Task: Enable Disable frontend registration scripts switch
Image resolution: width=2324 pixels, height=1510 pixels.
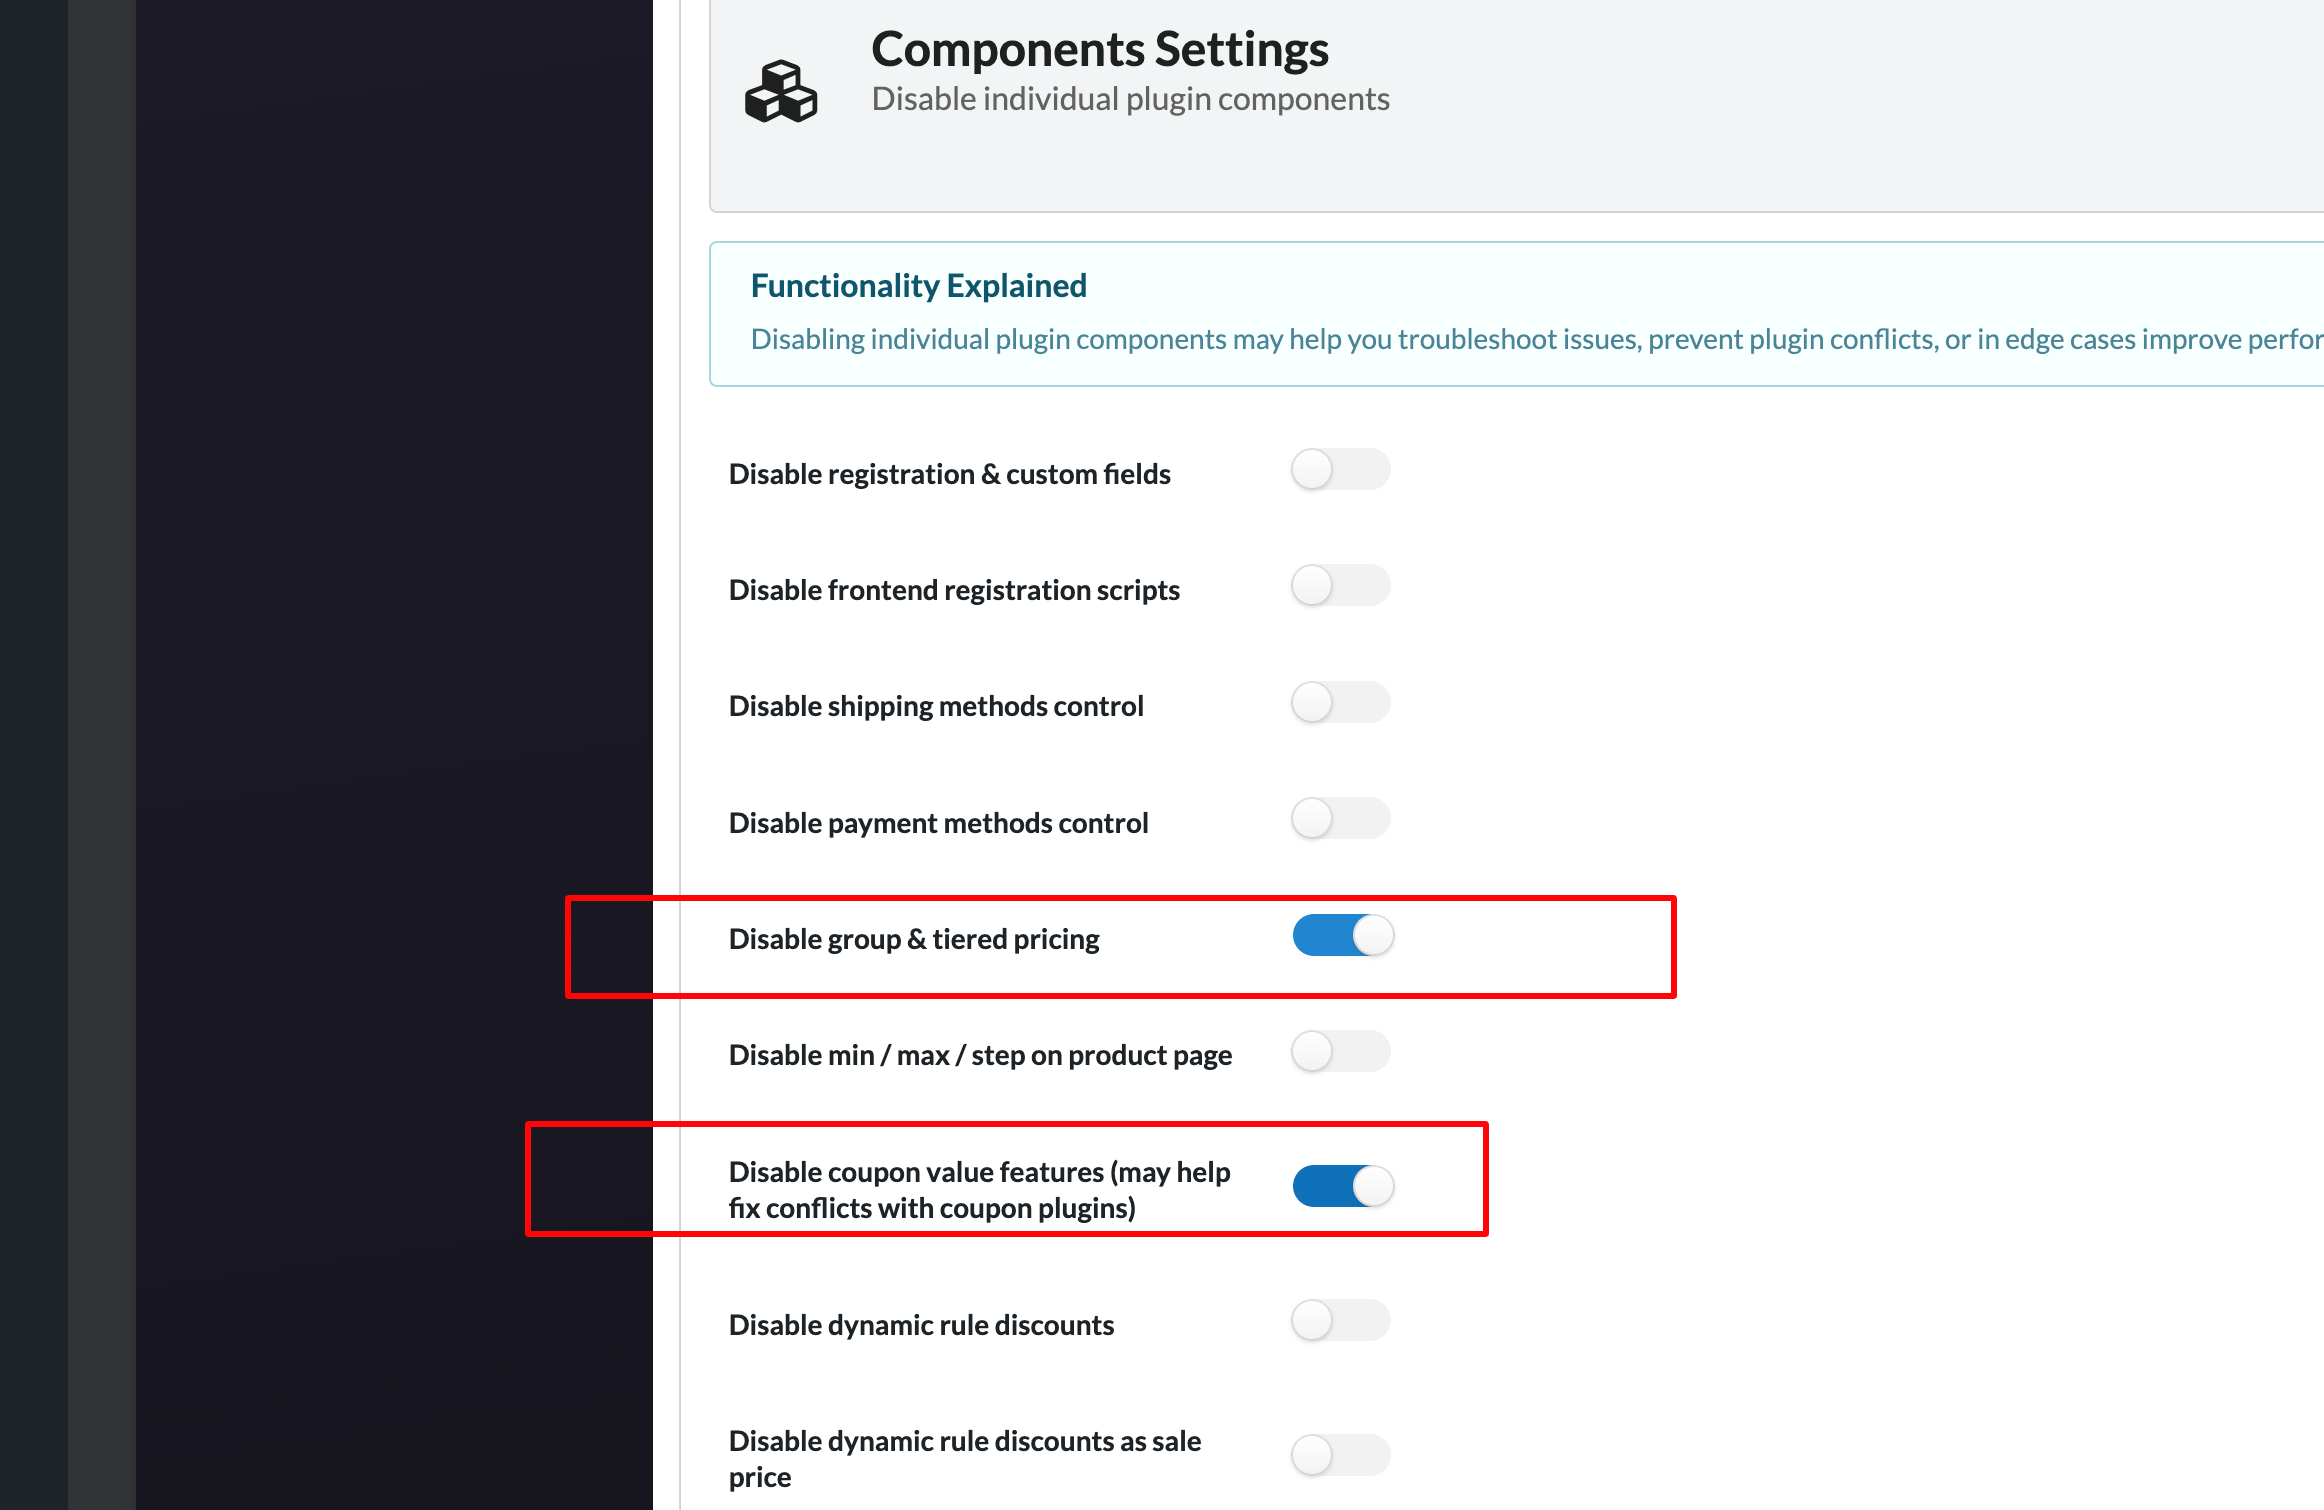Action: 1340,585
